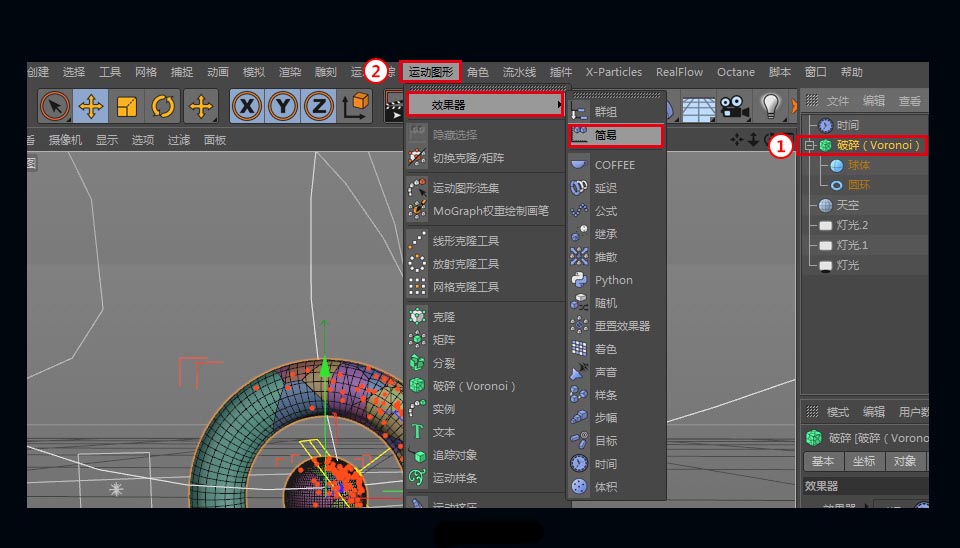The width and height of the screenshot is (960, 548).
Task: Click the coordinate system cube icon
Action: 355,105
